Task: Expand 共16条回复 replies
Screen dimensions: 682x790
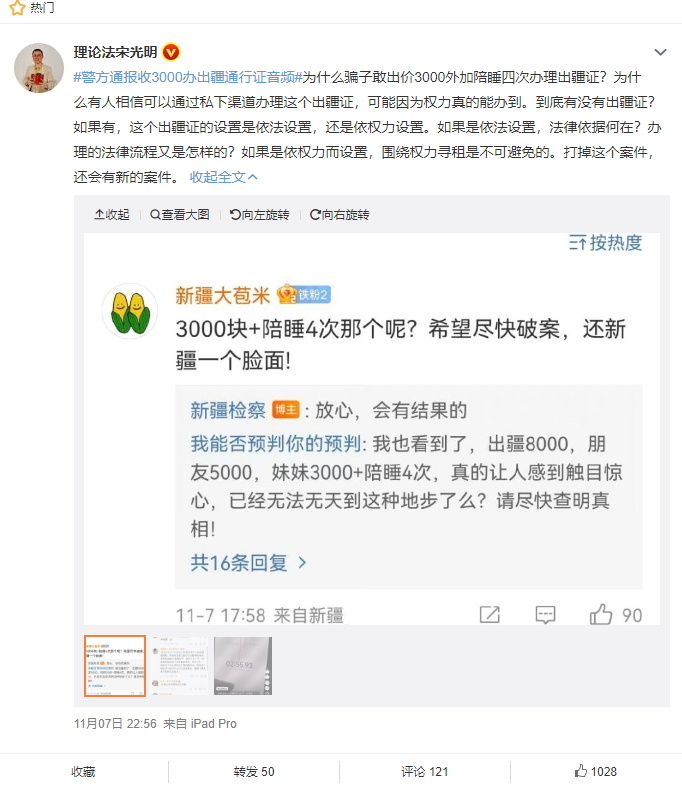Action: [248, 562]
